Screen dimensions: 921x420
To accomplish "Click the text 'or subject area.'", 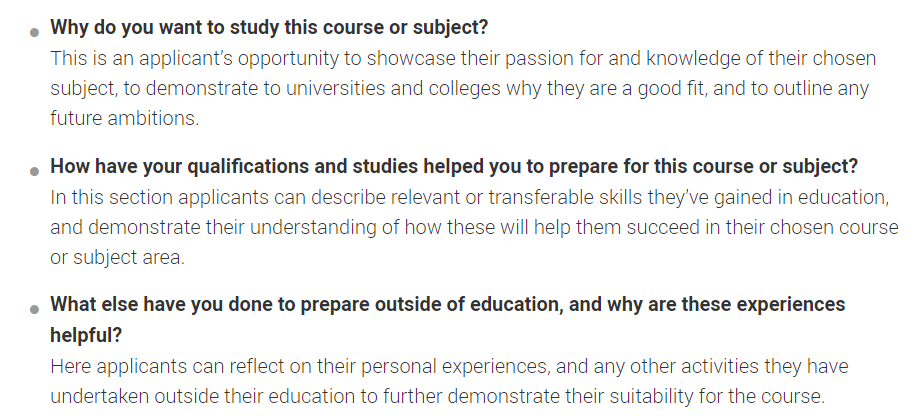I will pos(117,257).
